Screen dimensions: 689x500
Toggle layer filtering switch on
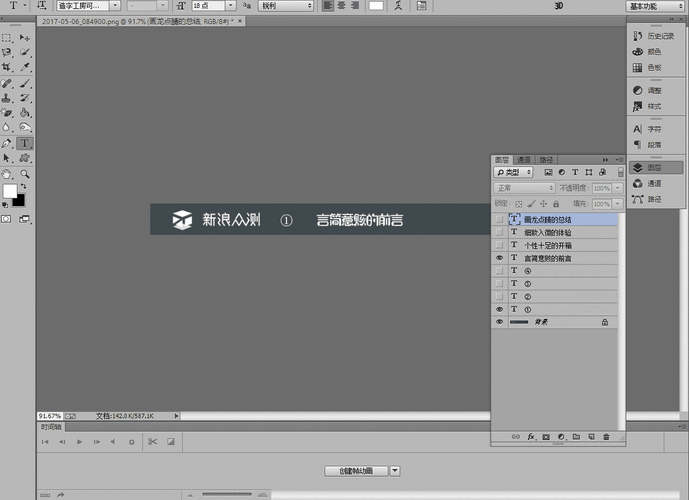tap(620, 172)
